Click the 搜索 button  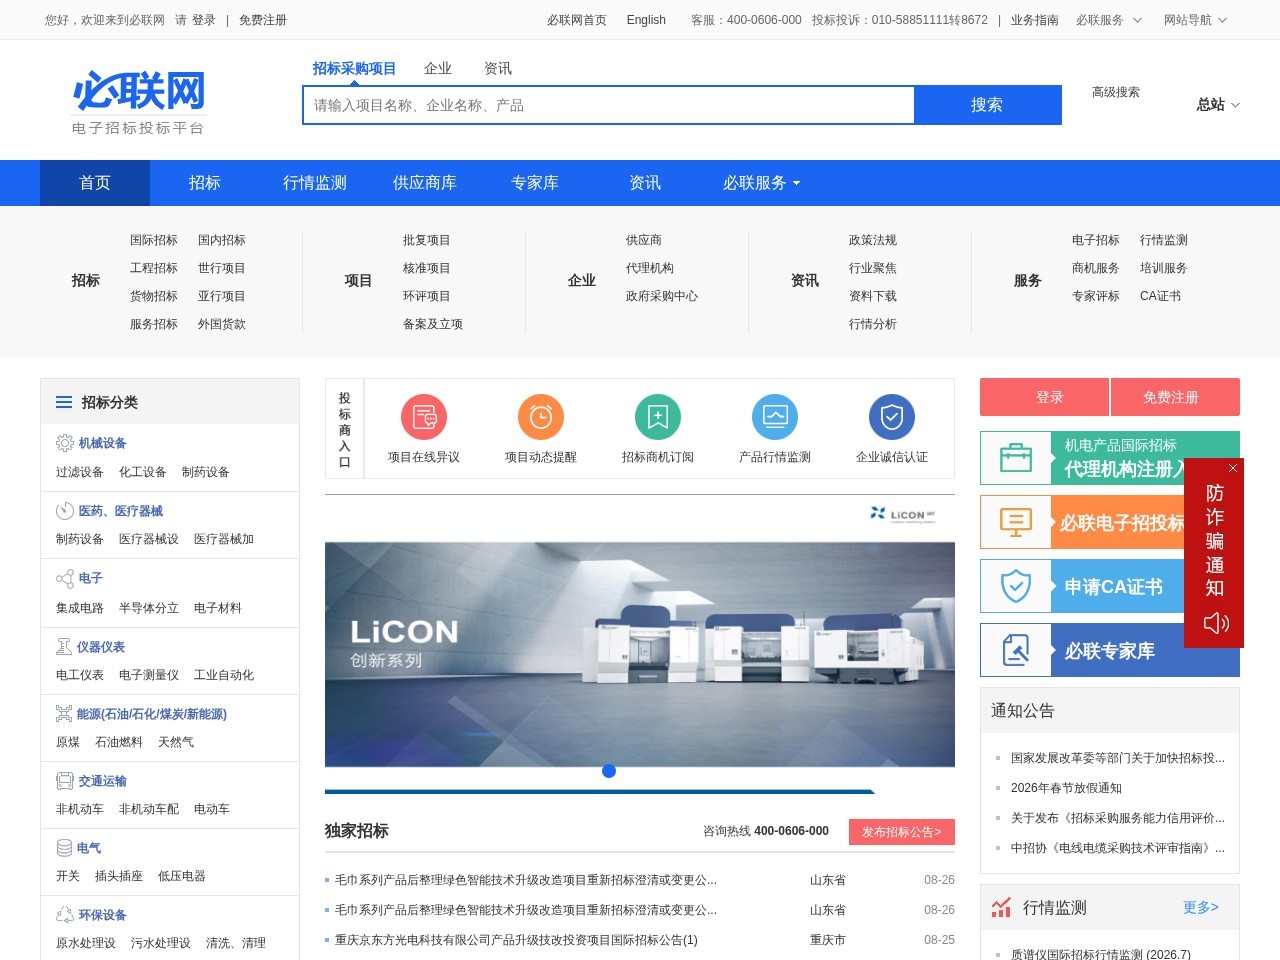[987, 105]
